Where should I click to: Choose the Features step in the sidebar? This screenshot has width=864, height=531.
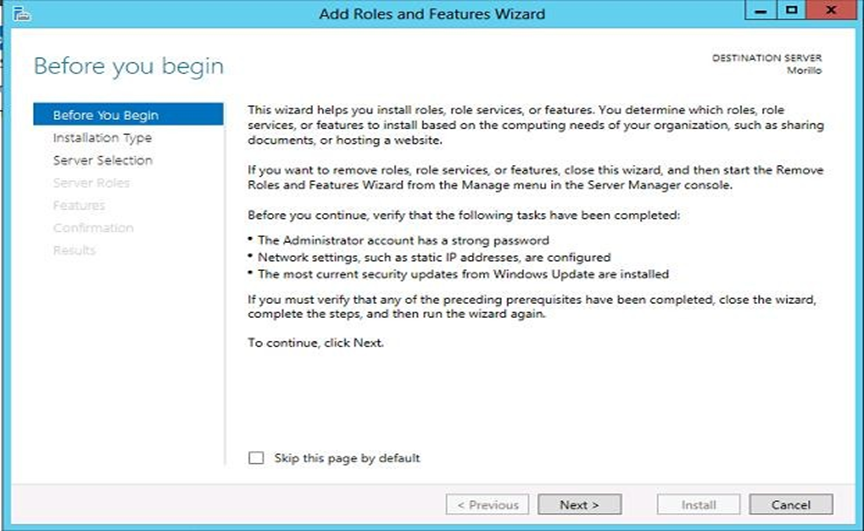click(x=79, y=205)
